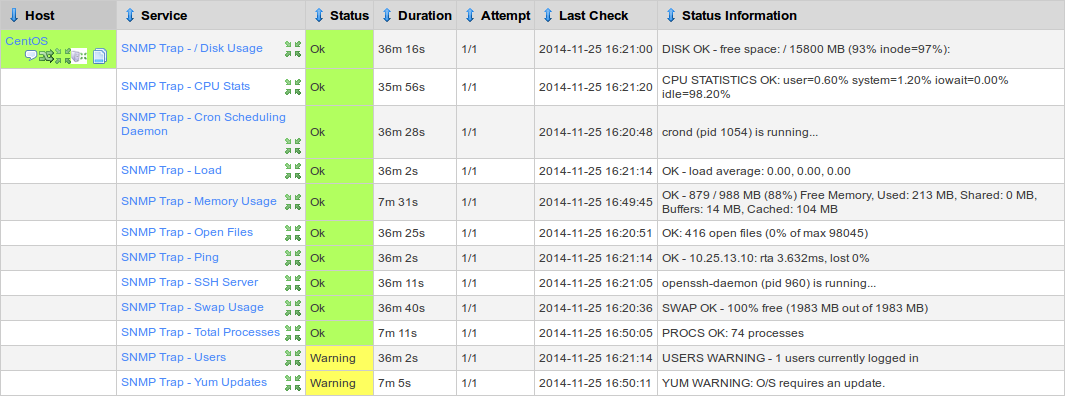Open SNMP Trap - Swap Usage service

[x=192, y=307]
